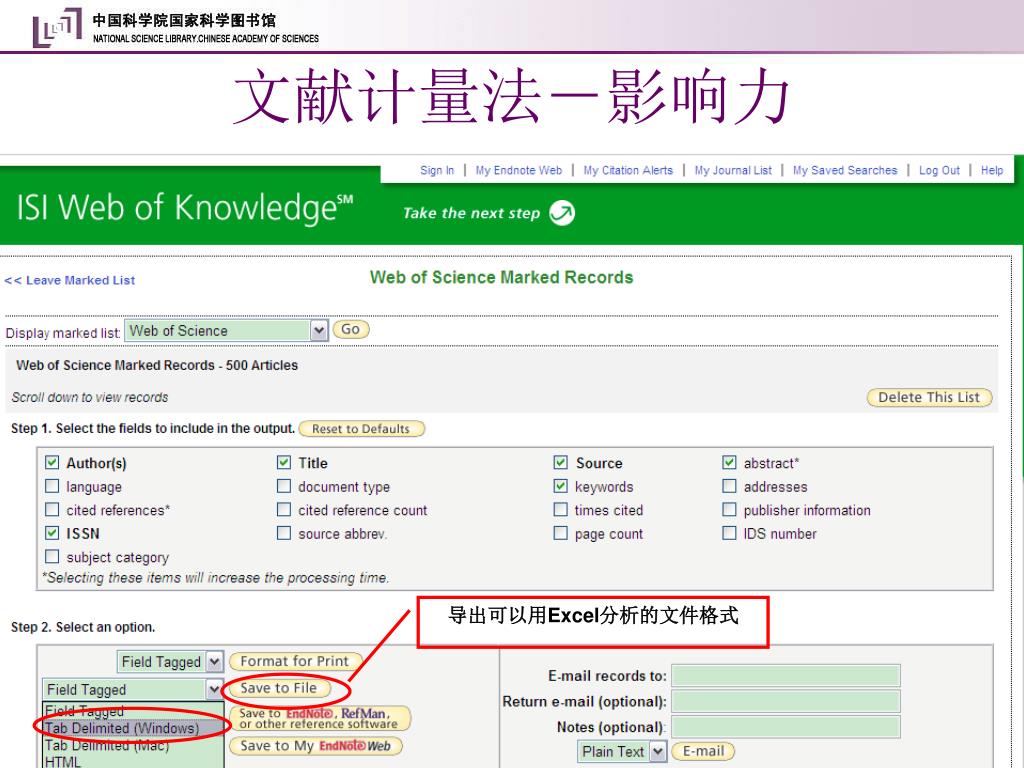
Task: Uncheck the abstract checkbox
Action: click(x=729, y=463)
